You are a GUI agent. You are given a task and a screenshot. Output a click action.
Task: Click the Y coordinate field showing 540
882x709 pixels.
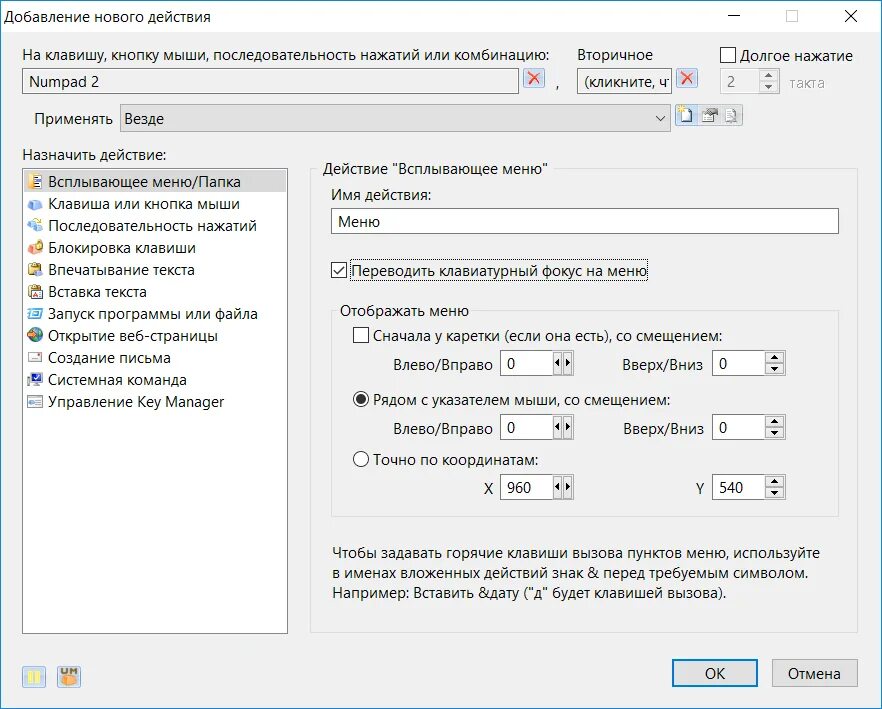tap(739, 487)
